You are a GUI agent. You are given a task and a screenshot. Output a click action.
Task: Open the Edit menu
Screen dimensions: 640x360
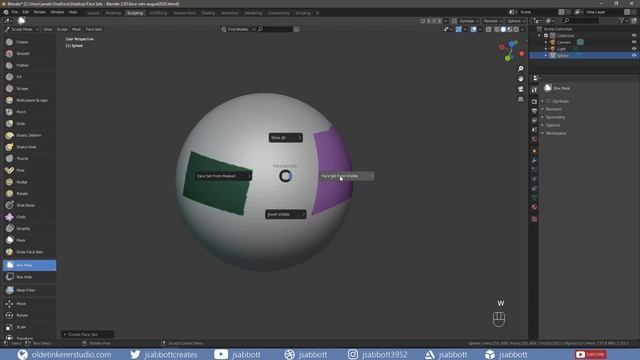click(x=26, y=12)
